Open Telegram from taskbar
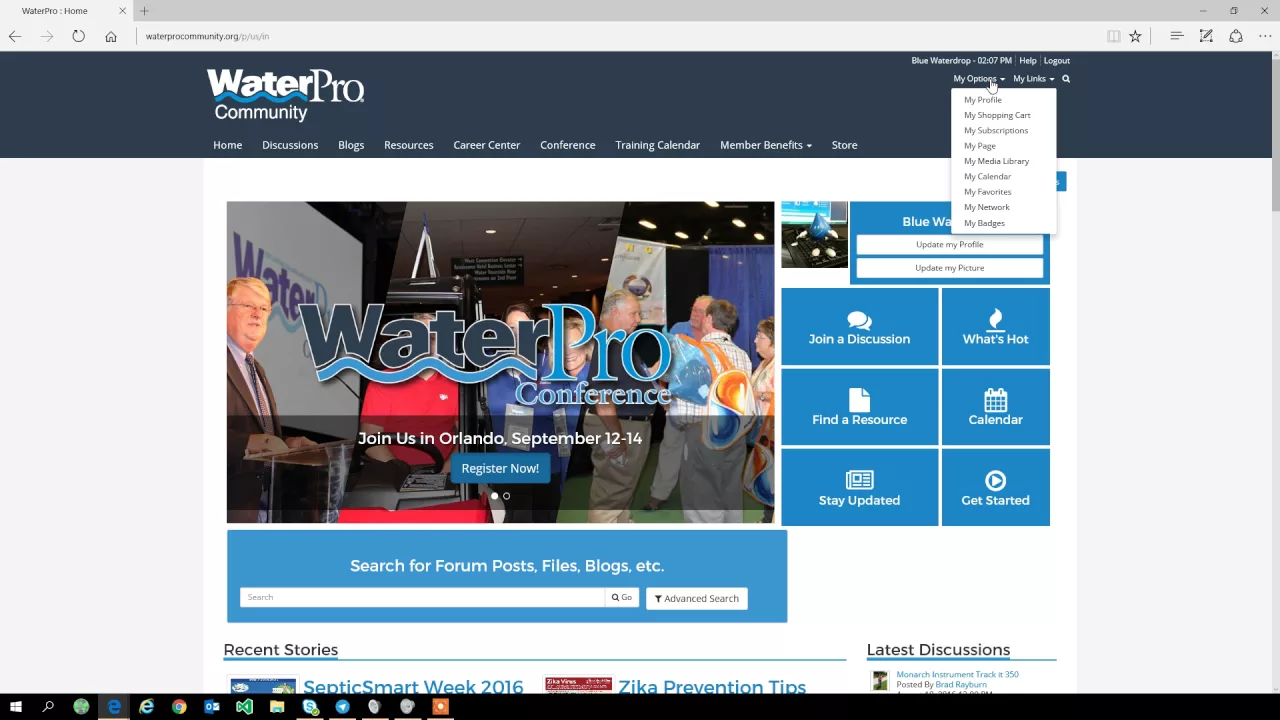1280x720 pixels. tap(342, 707)
